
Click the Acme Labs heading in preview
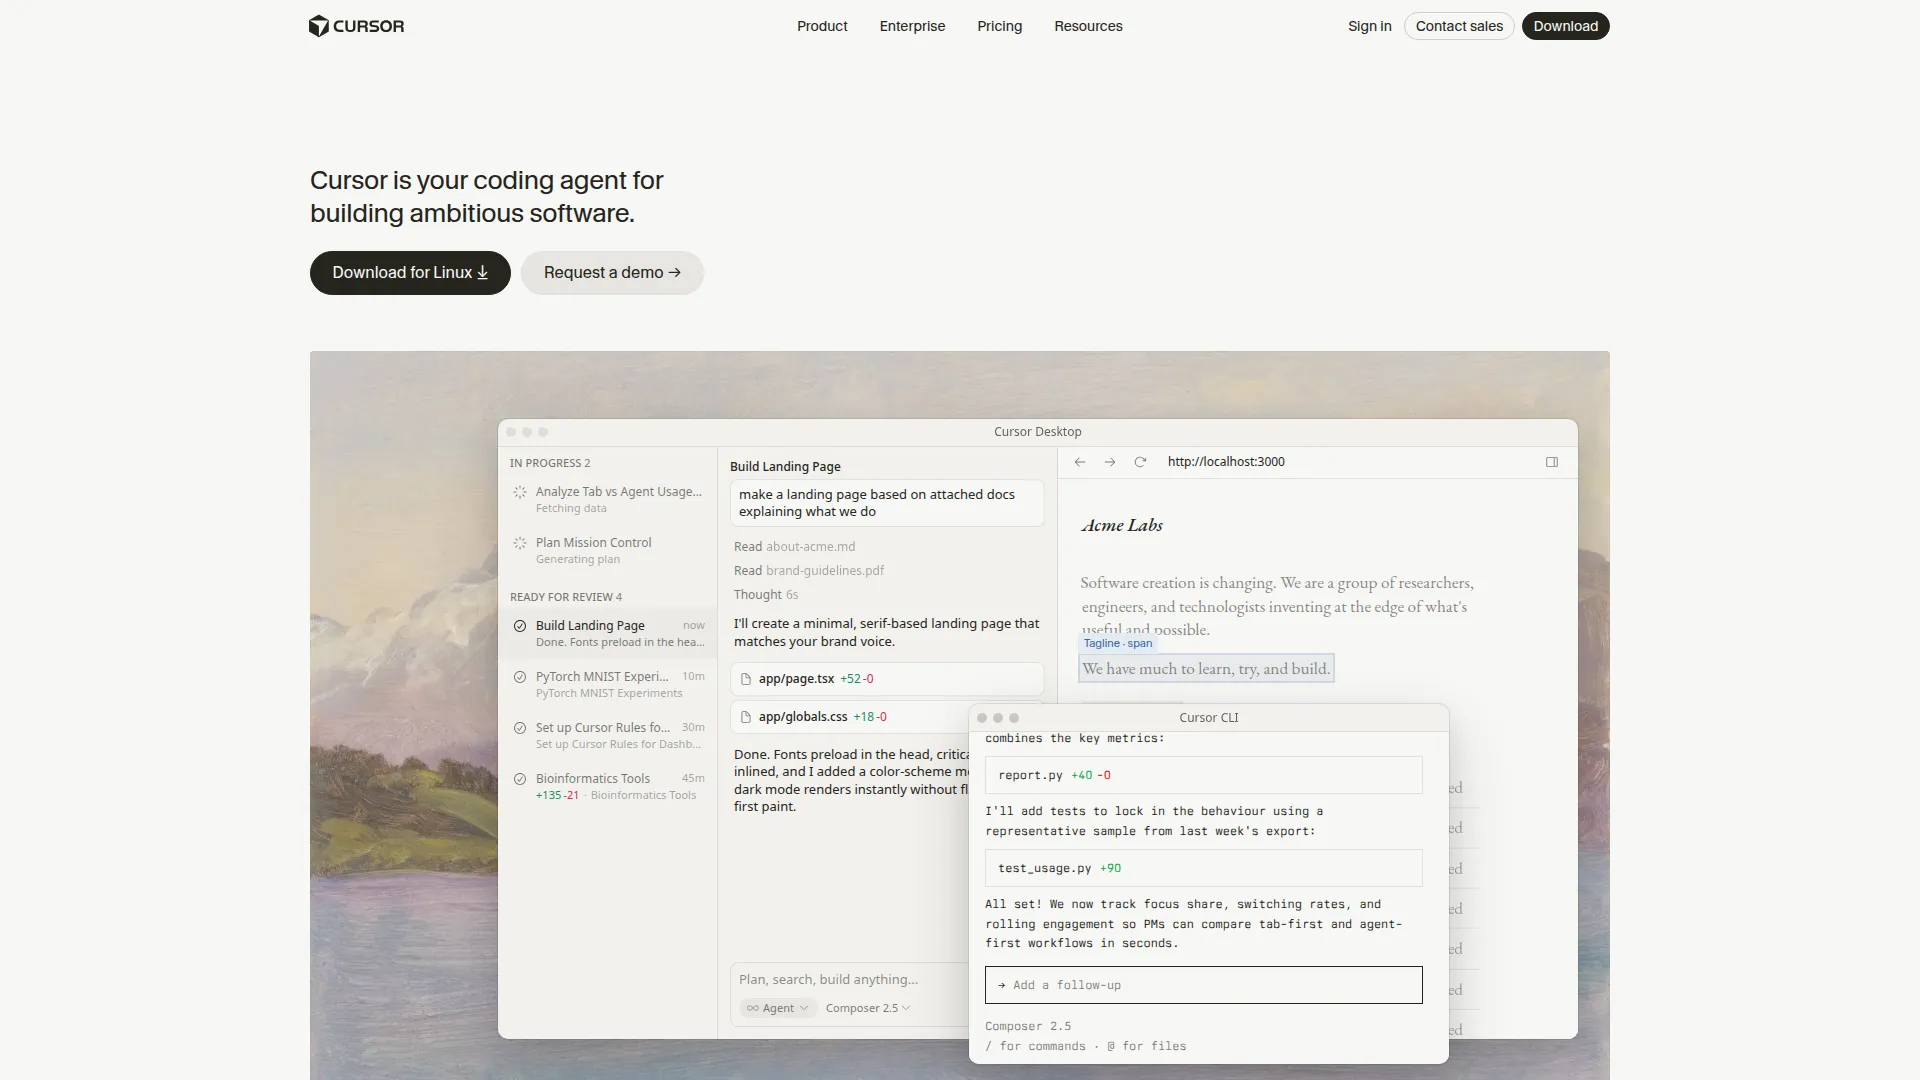[x=1122, y=525]
